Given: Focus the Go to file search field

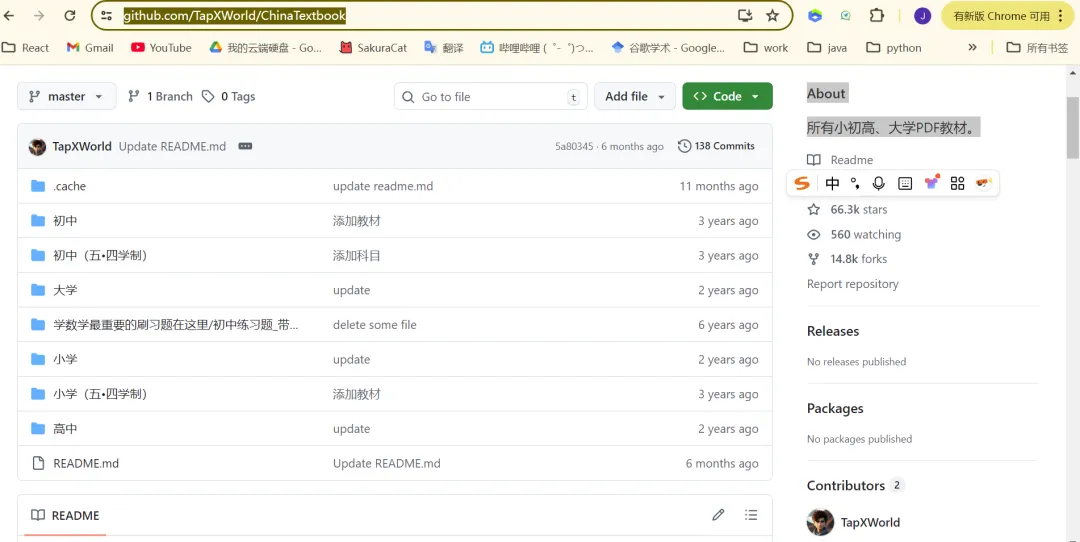Looking at the screenshot, I should [490, 96].
